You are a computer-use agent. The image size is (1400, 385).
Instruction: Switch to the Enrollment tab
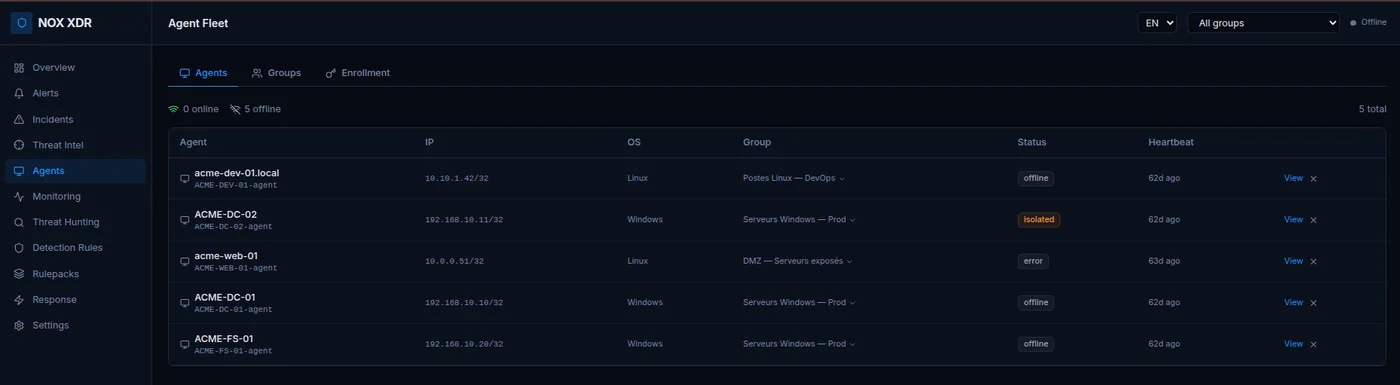click(358, 73)
